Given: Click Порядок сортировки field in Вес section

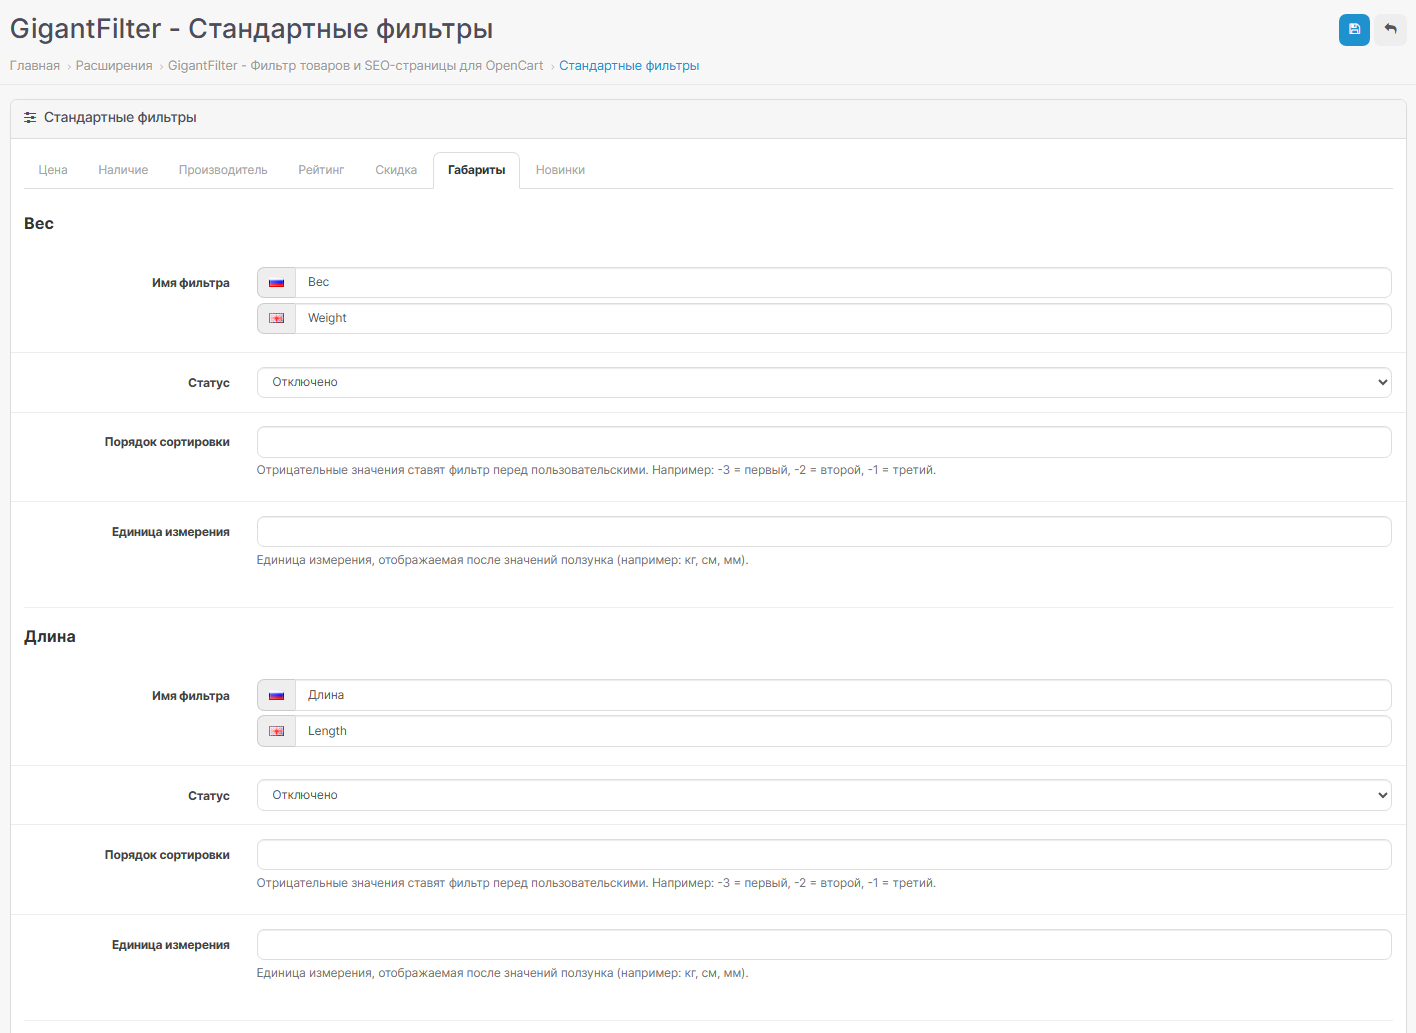Looking at the screenshot, I should pos(824,442).
